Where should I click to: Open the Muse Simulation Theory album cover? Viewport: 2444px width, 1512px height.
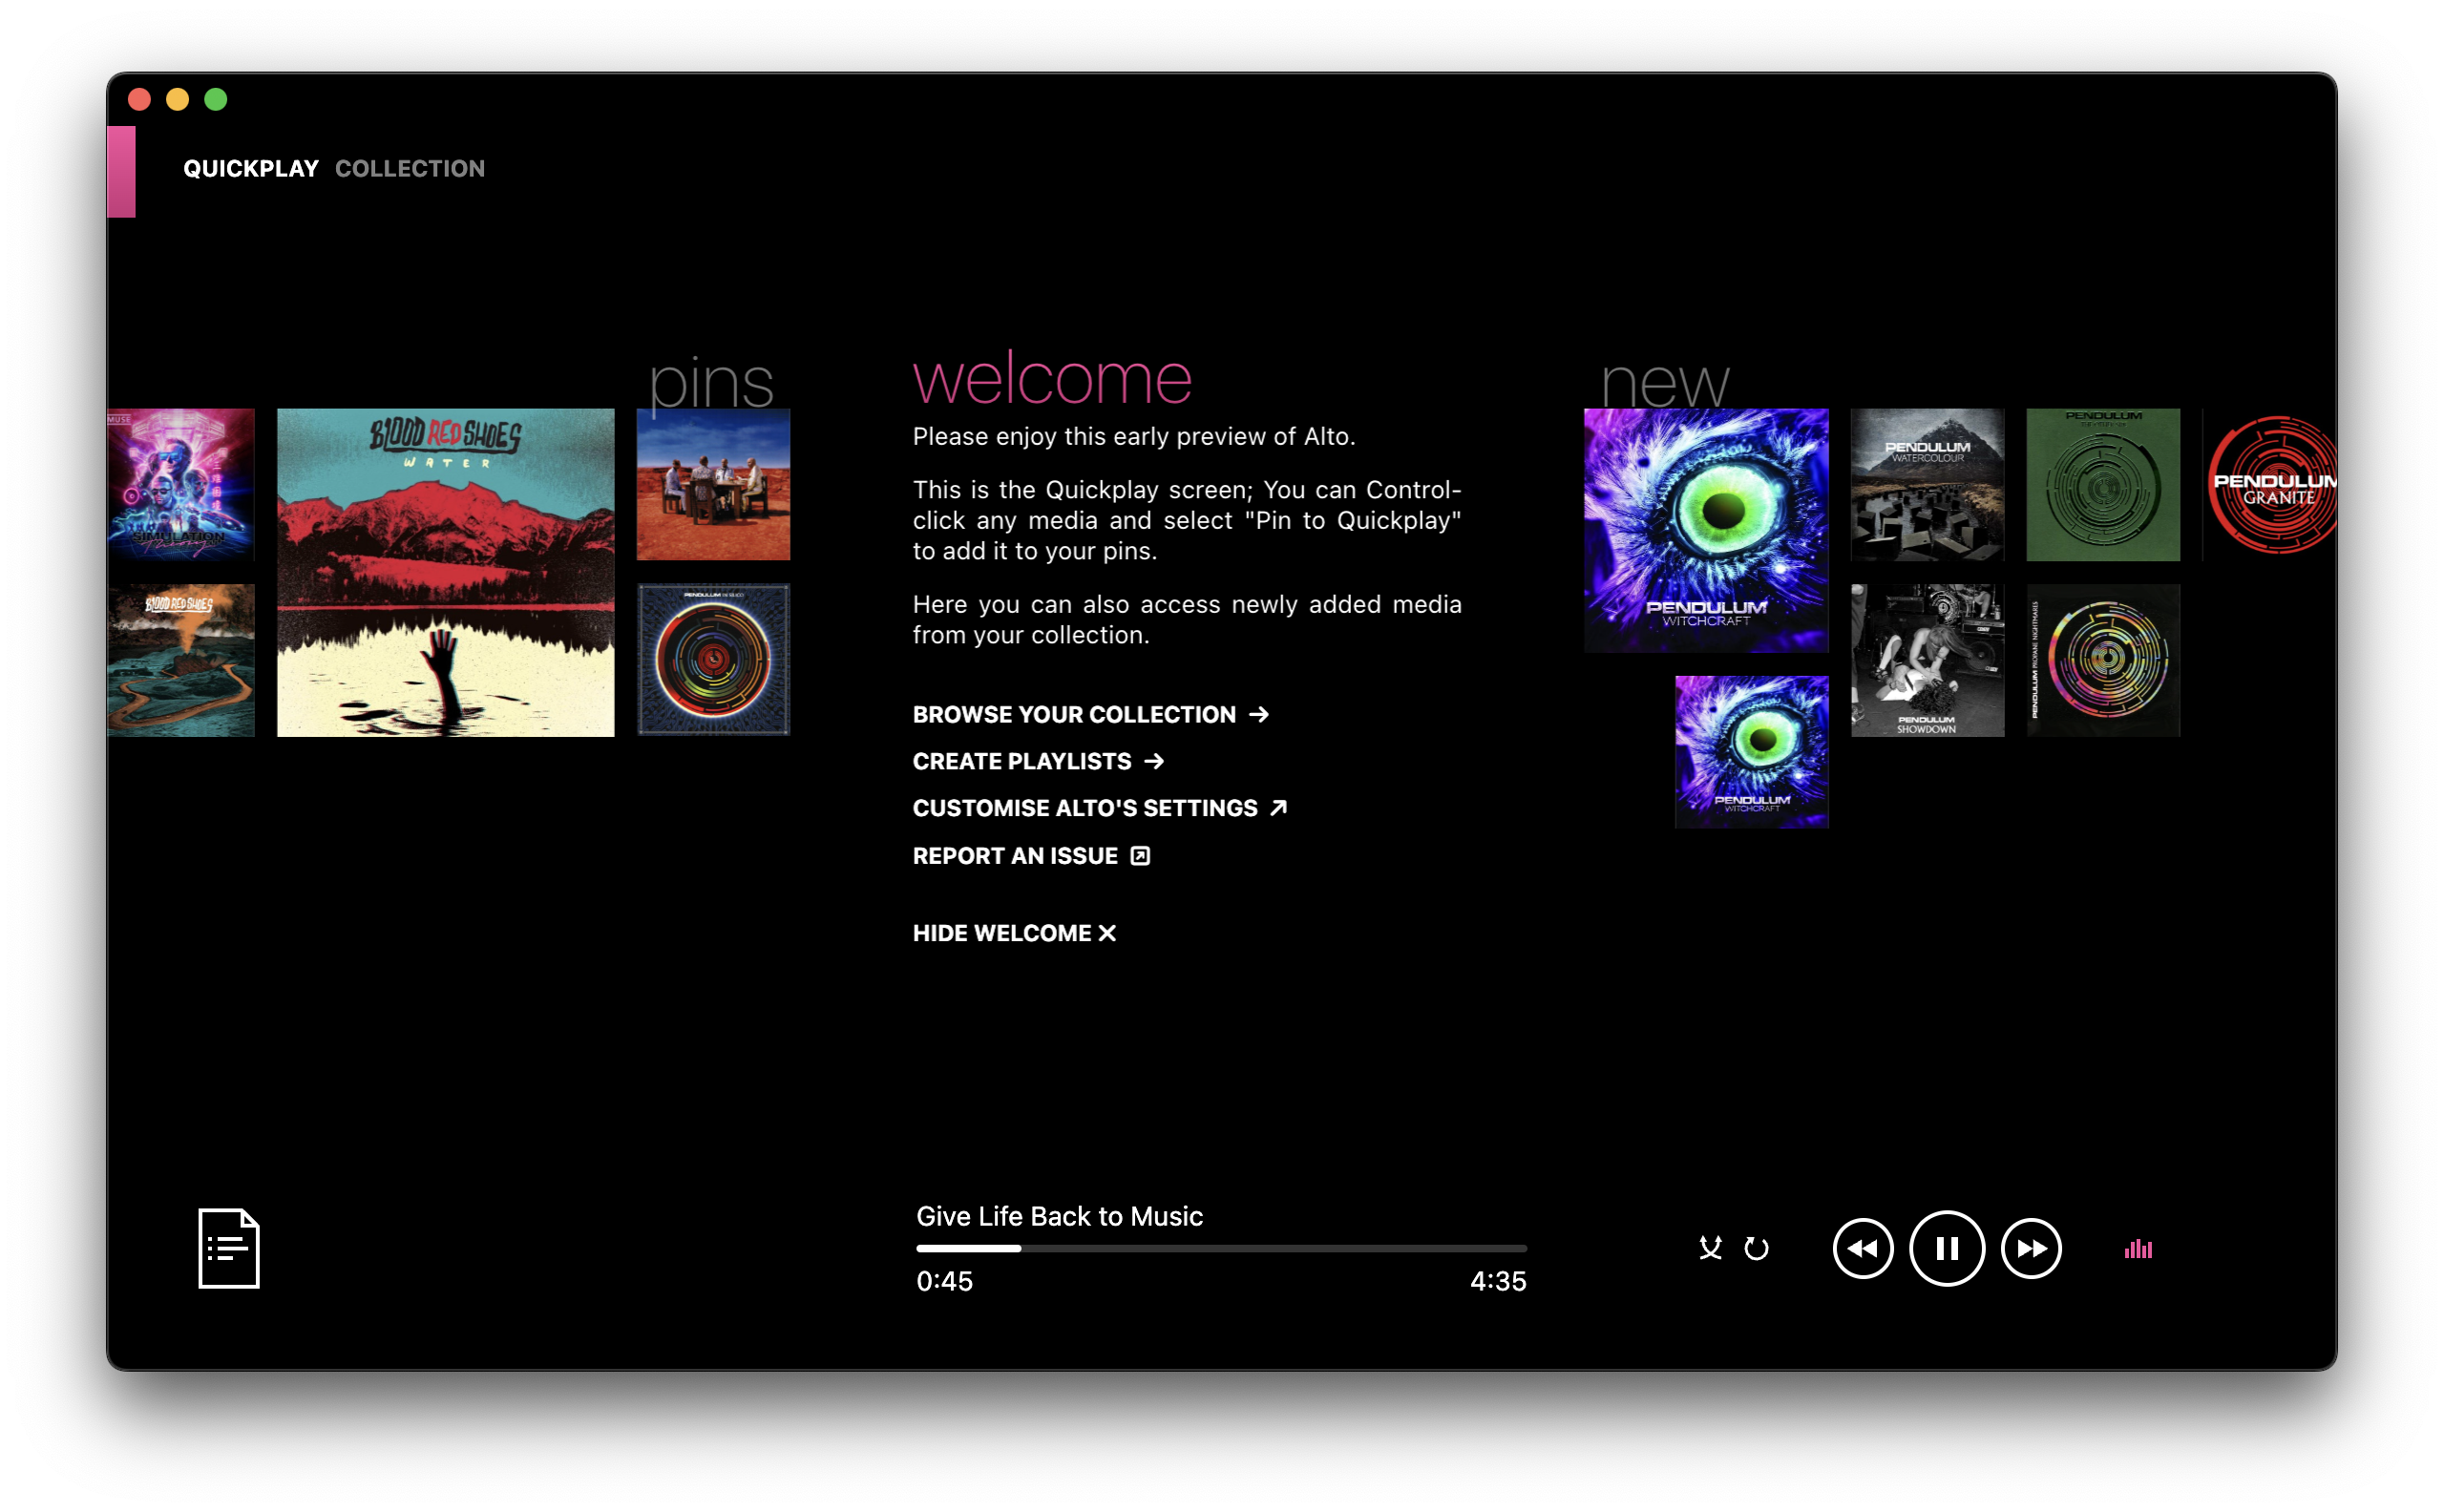click(181, 484)
